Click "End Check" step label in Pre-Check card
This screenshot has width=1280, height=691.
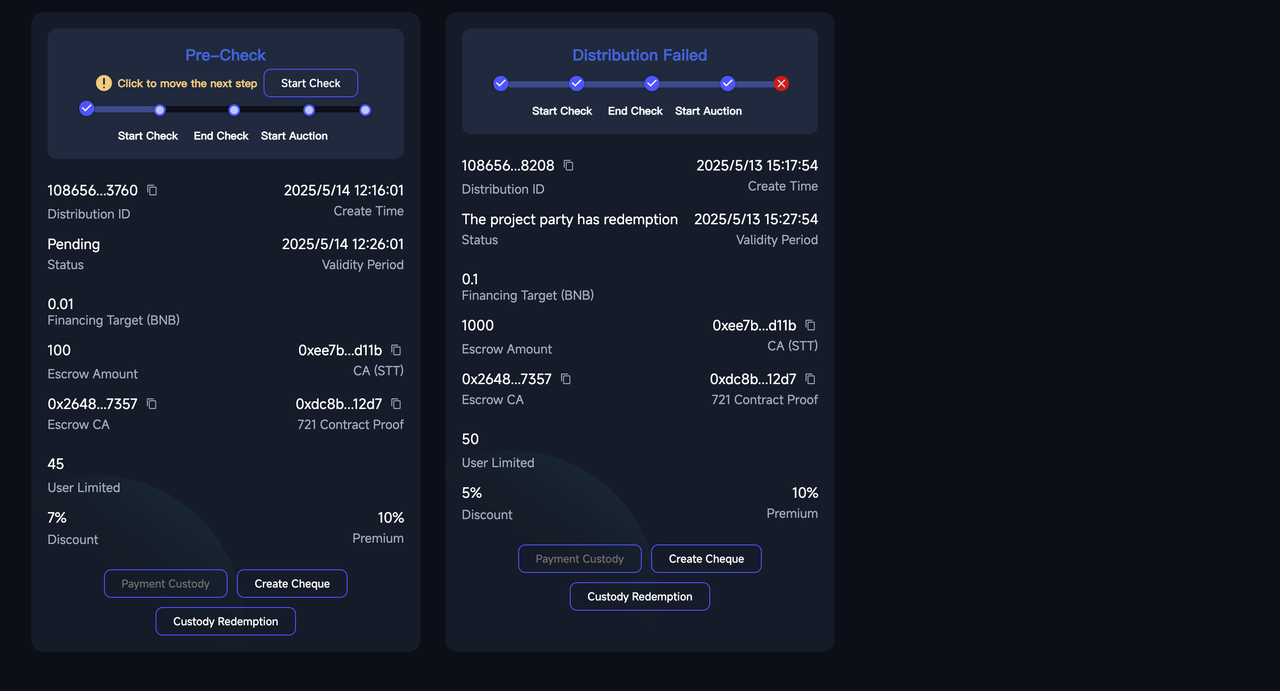tap(221, 136)
